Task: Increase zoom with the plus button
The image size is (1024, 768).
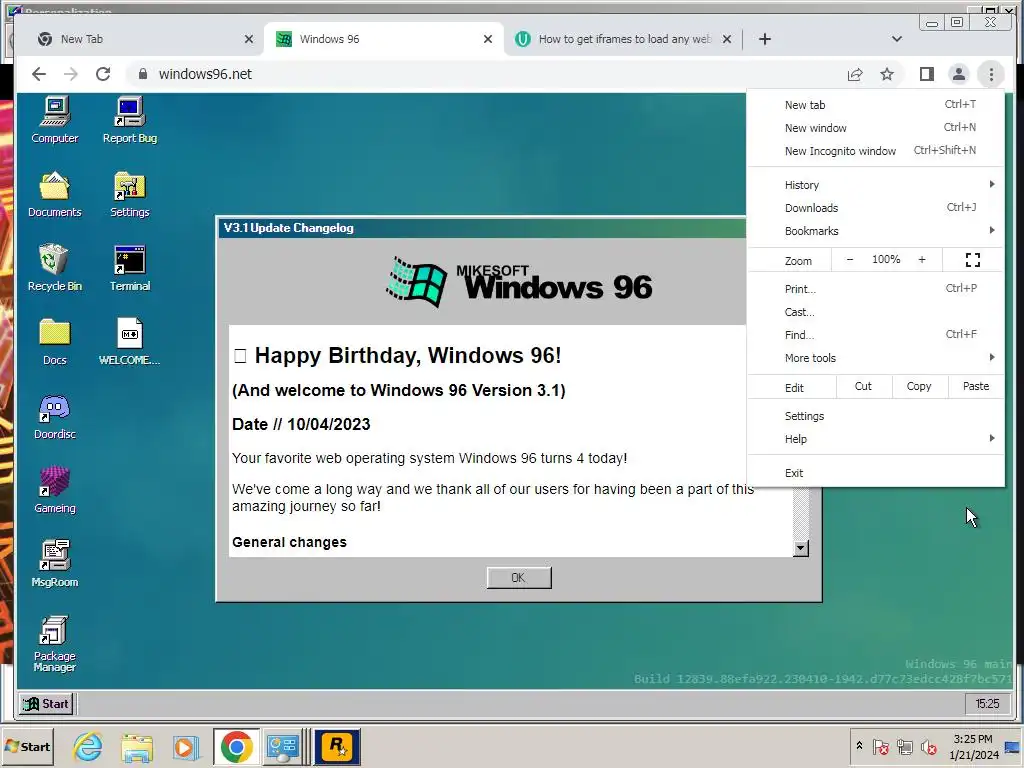Action: click(x=922, y=260)
